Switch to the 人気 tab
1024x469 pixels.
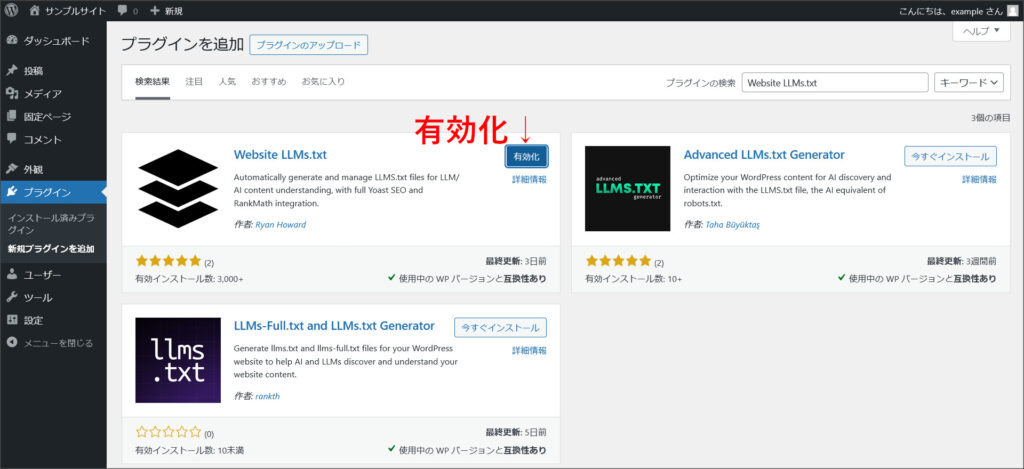click(x=228, y=81)
